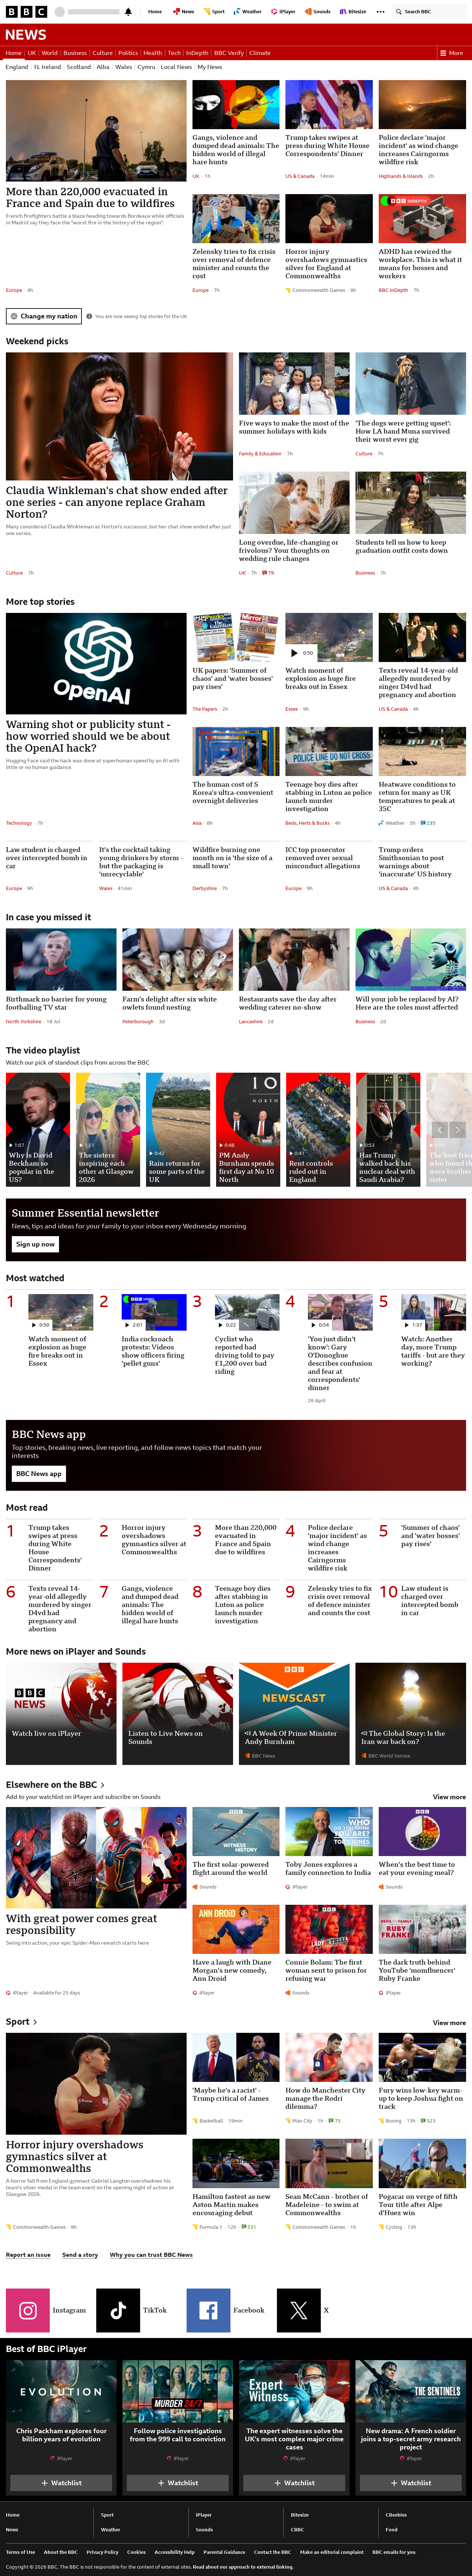The height and width of the screenshot is (2576, 472).
Task: Open the Politics tab in news navigation
Action: coord(128,53)
